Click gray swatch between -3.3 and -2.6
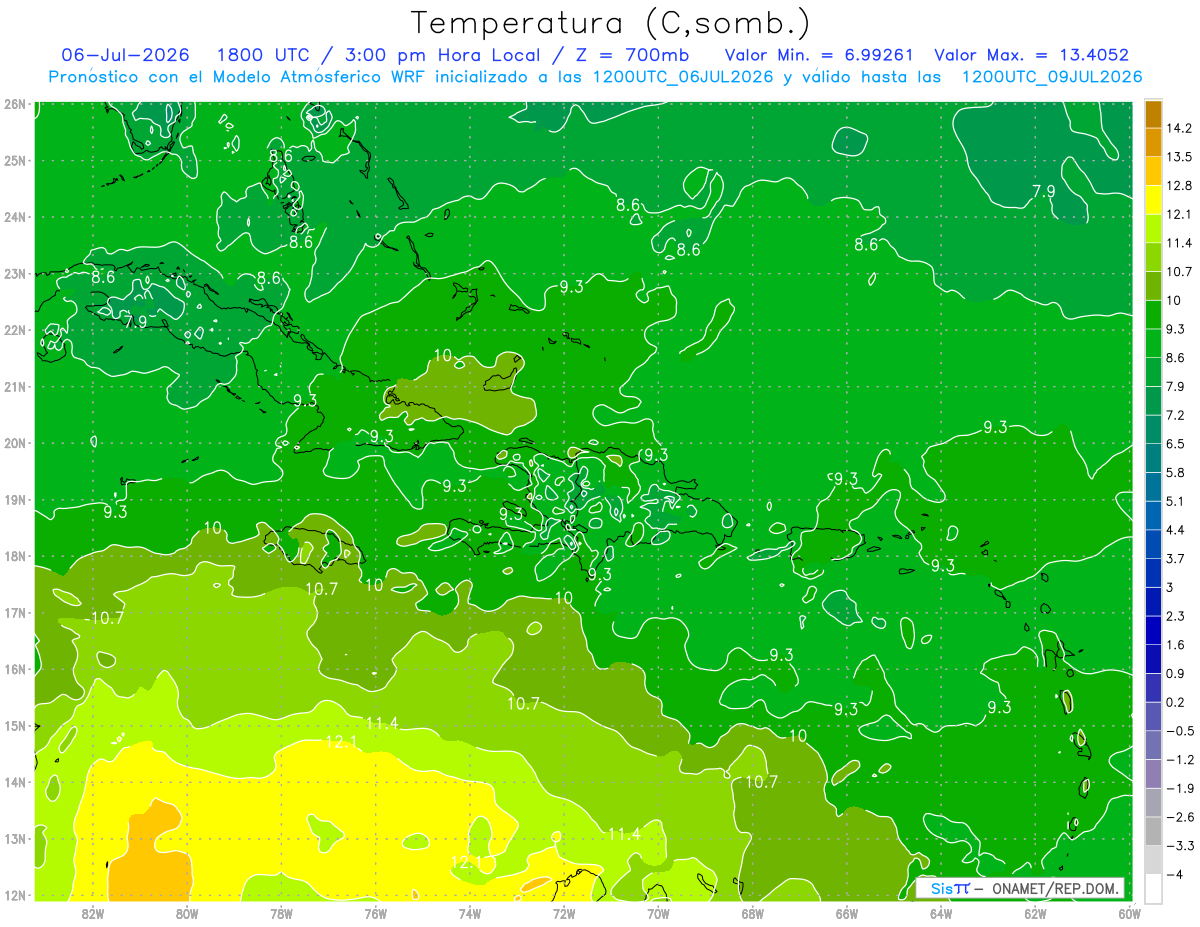1200x927 pixels. (x=1154, y=831)
